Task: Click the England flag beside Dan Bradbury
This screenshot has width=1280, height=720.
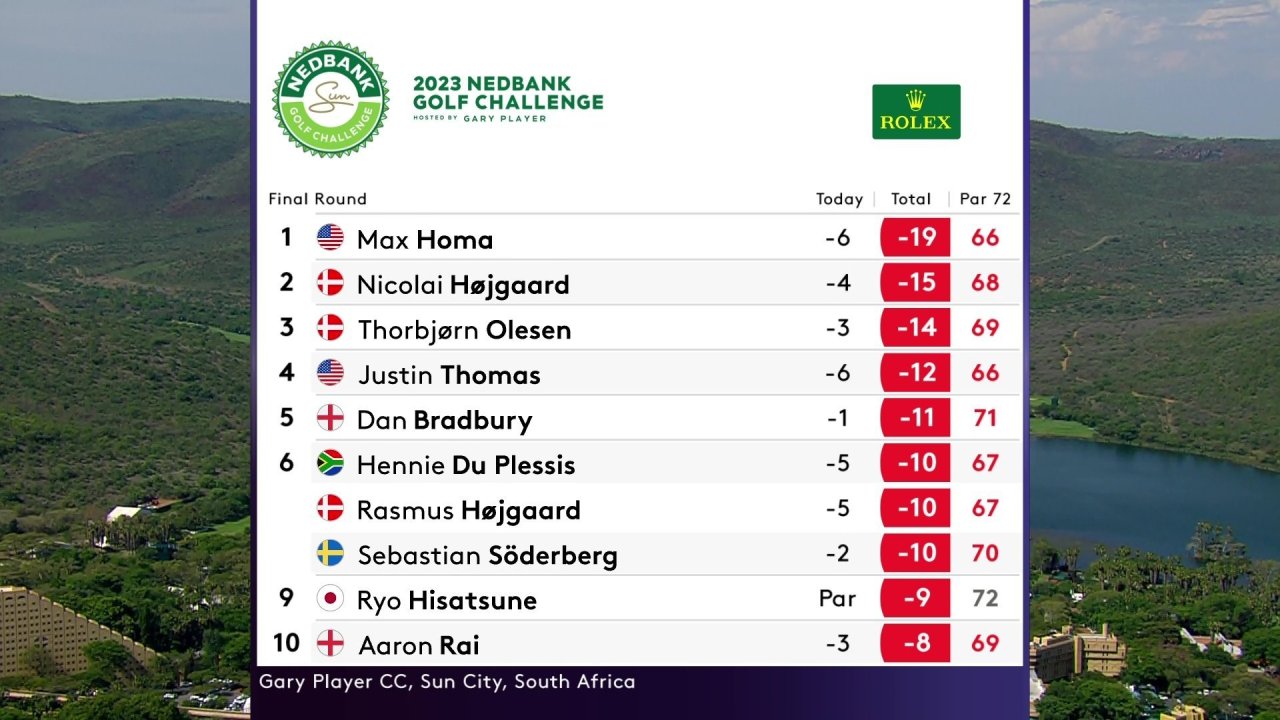Action: [330, 418]
